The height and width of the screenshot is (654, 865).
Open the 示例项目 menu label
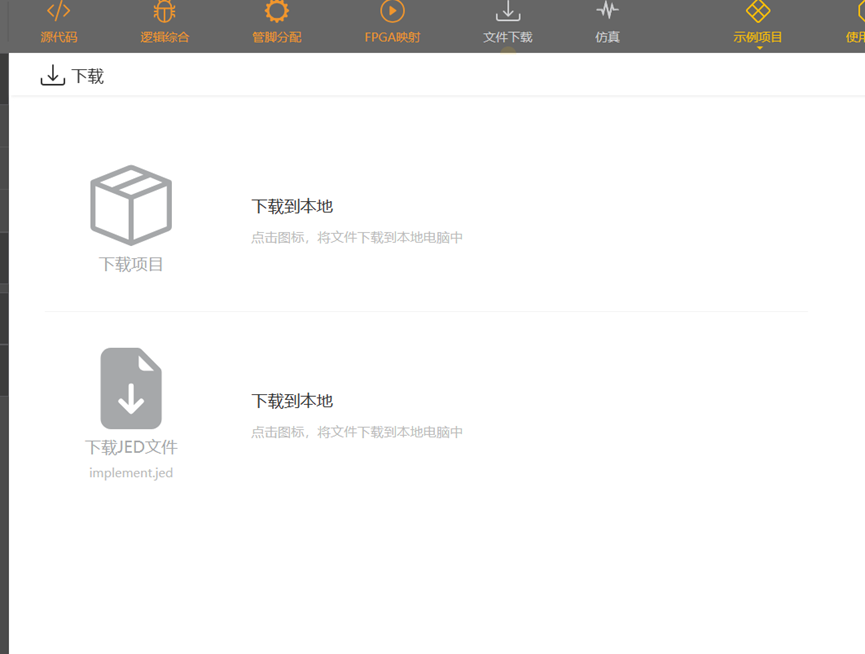(758, 37)
